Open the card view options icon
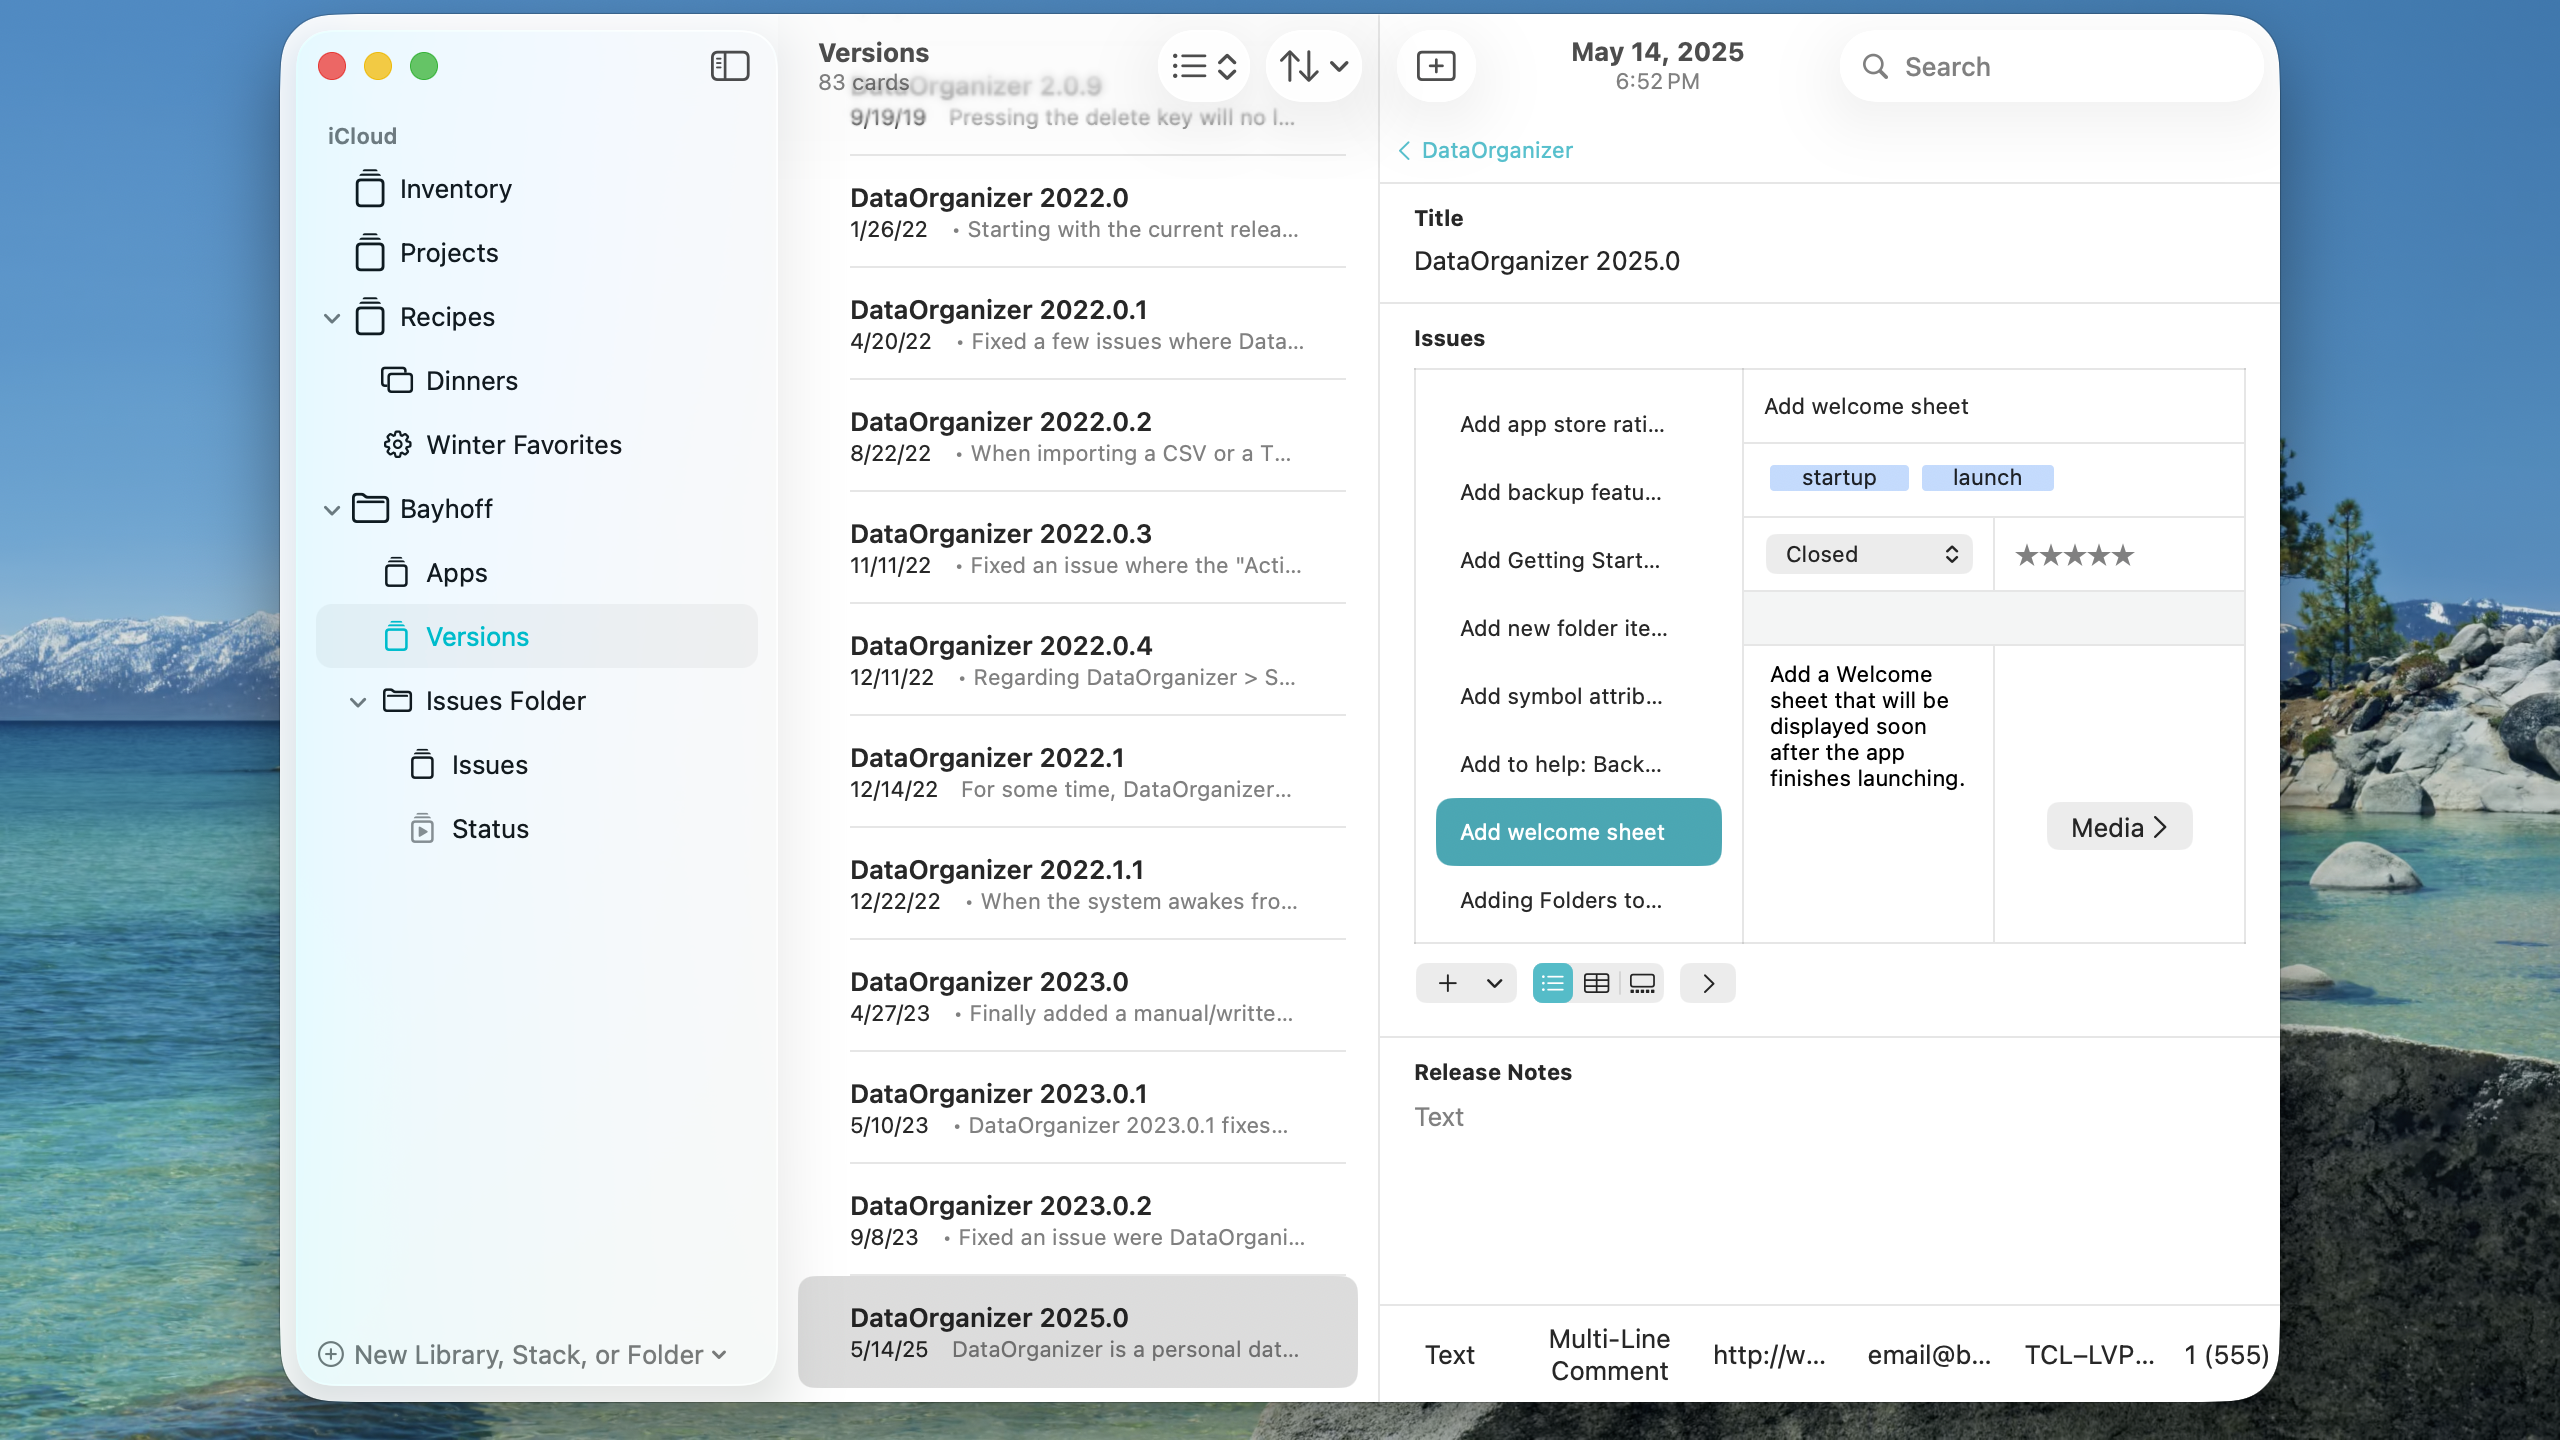The width and height of the screenshot is (2560, 1440). click(x=1204, y=66)
